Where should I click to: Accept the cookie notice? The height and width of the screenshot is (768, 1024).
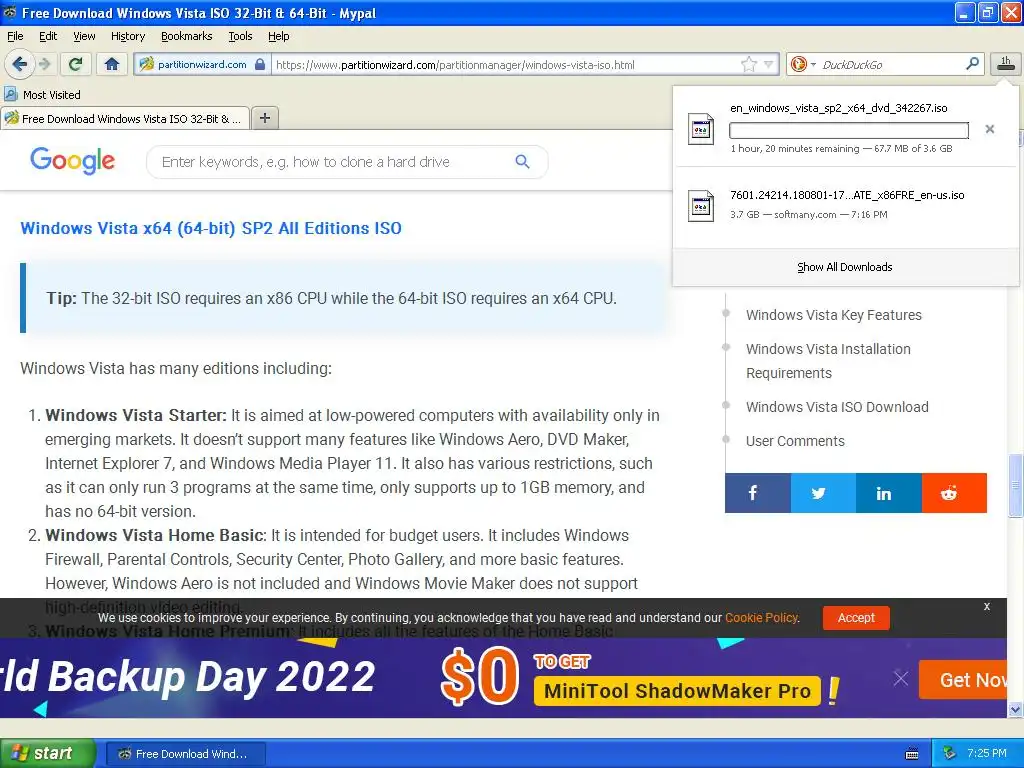coord(856,618)
